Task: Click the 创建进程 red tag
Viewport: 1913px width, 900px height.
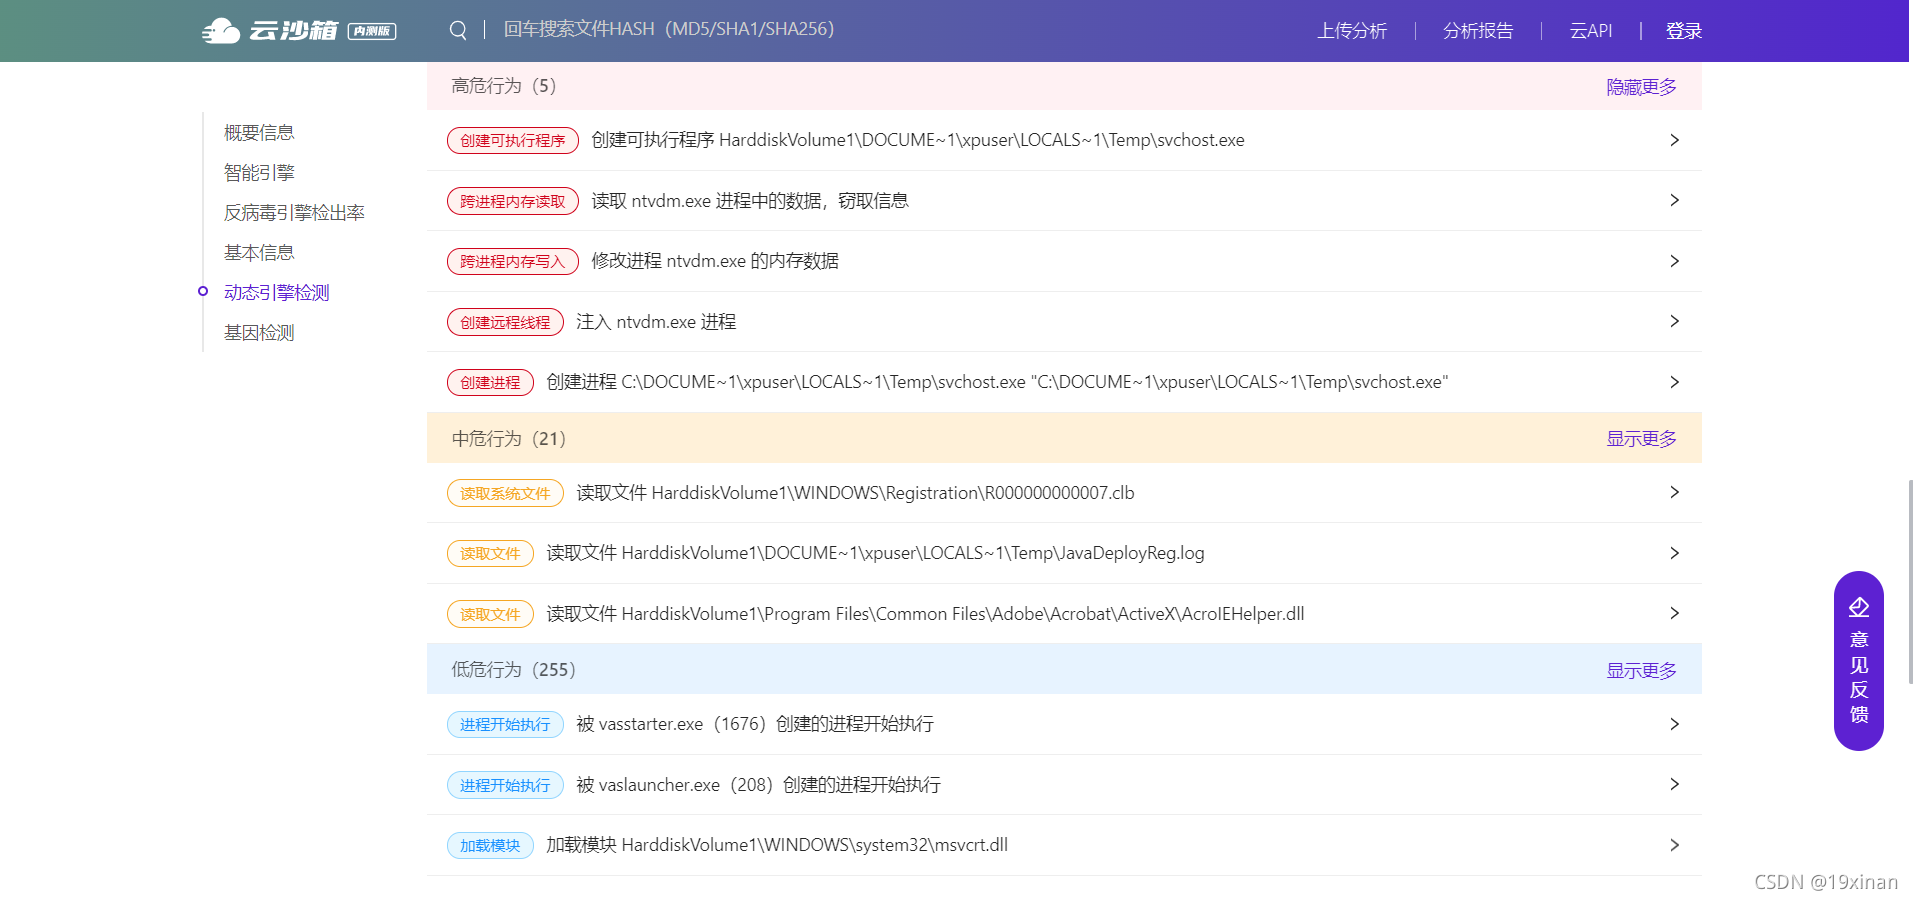Action: point(490,383)
